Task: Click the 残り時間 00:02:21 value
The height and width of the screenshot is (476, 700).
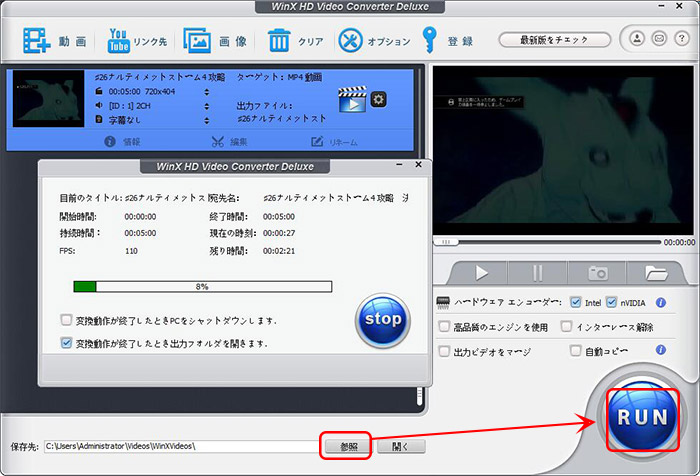Action: pos(279,251)
